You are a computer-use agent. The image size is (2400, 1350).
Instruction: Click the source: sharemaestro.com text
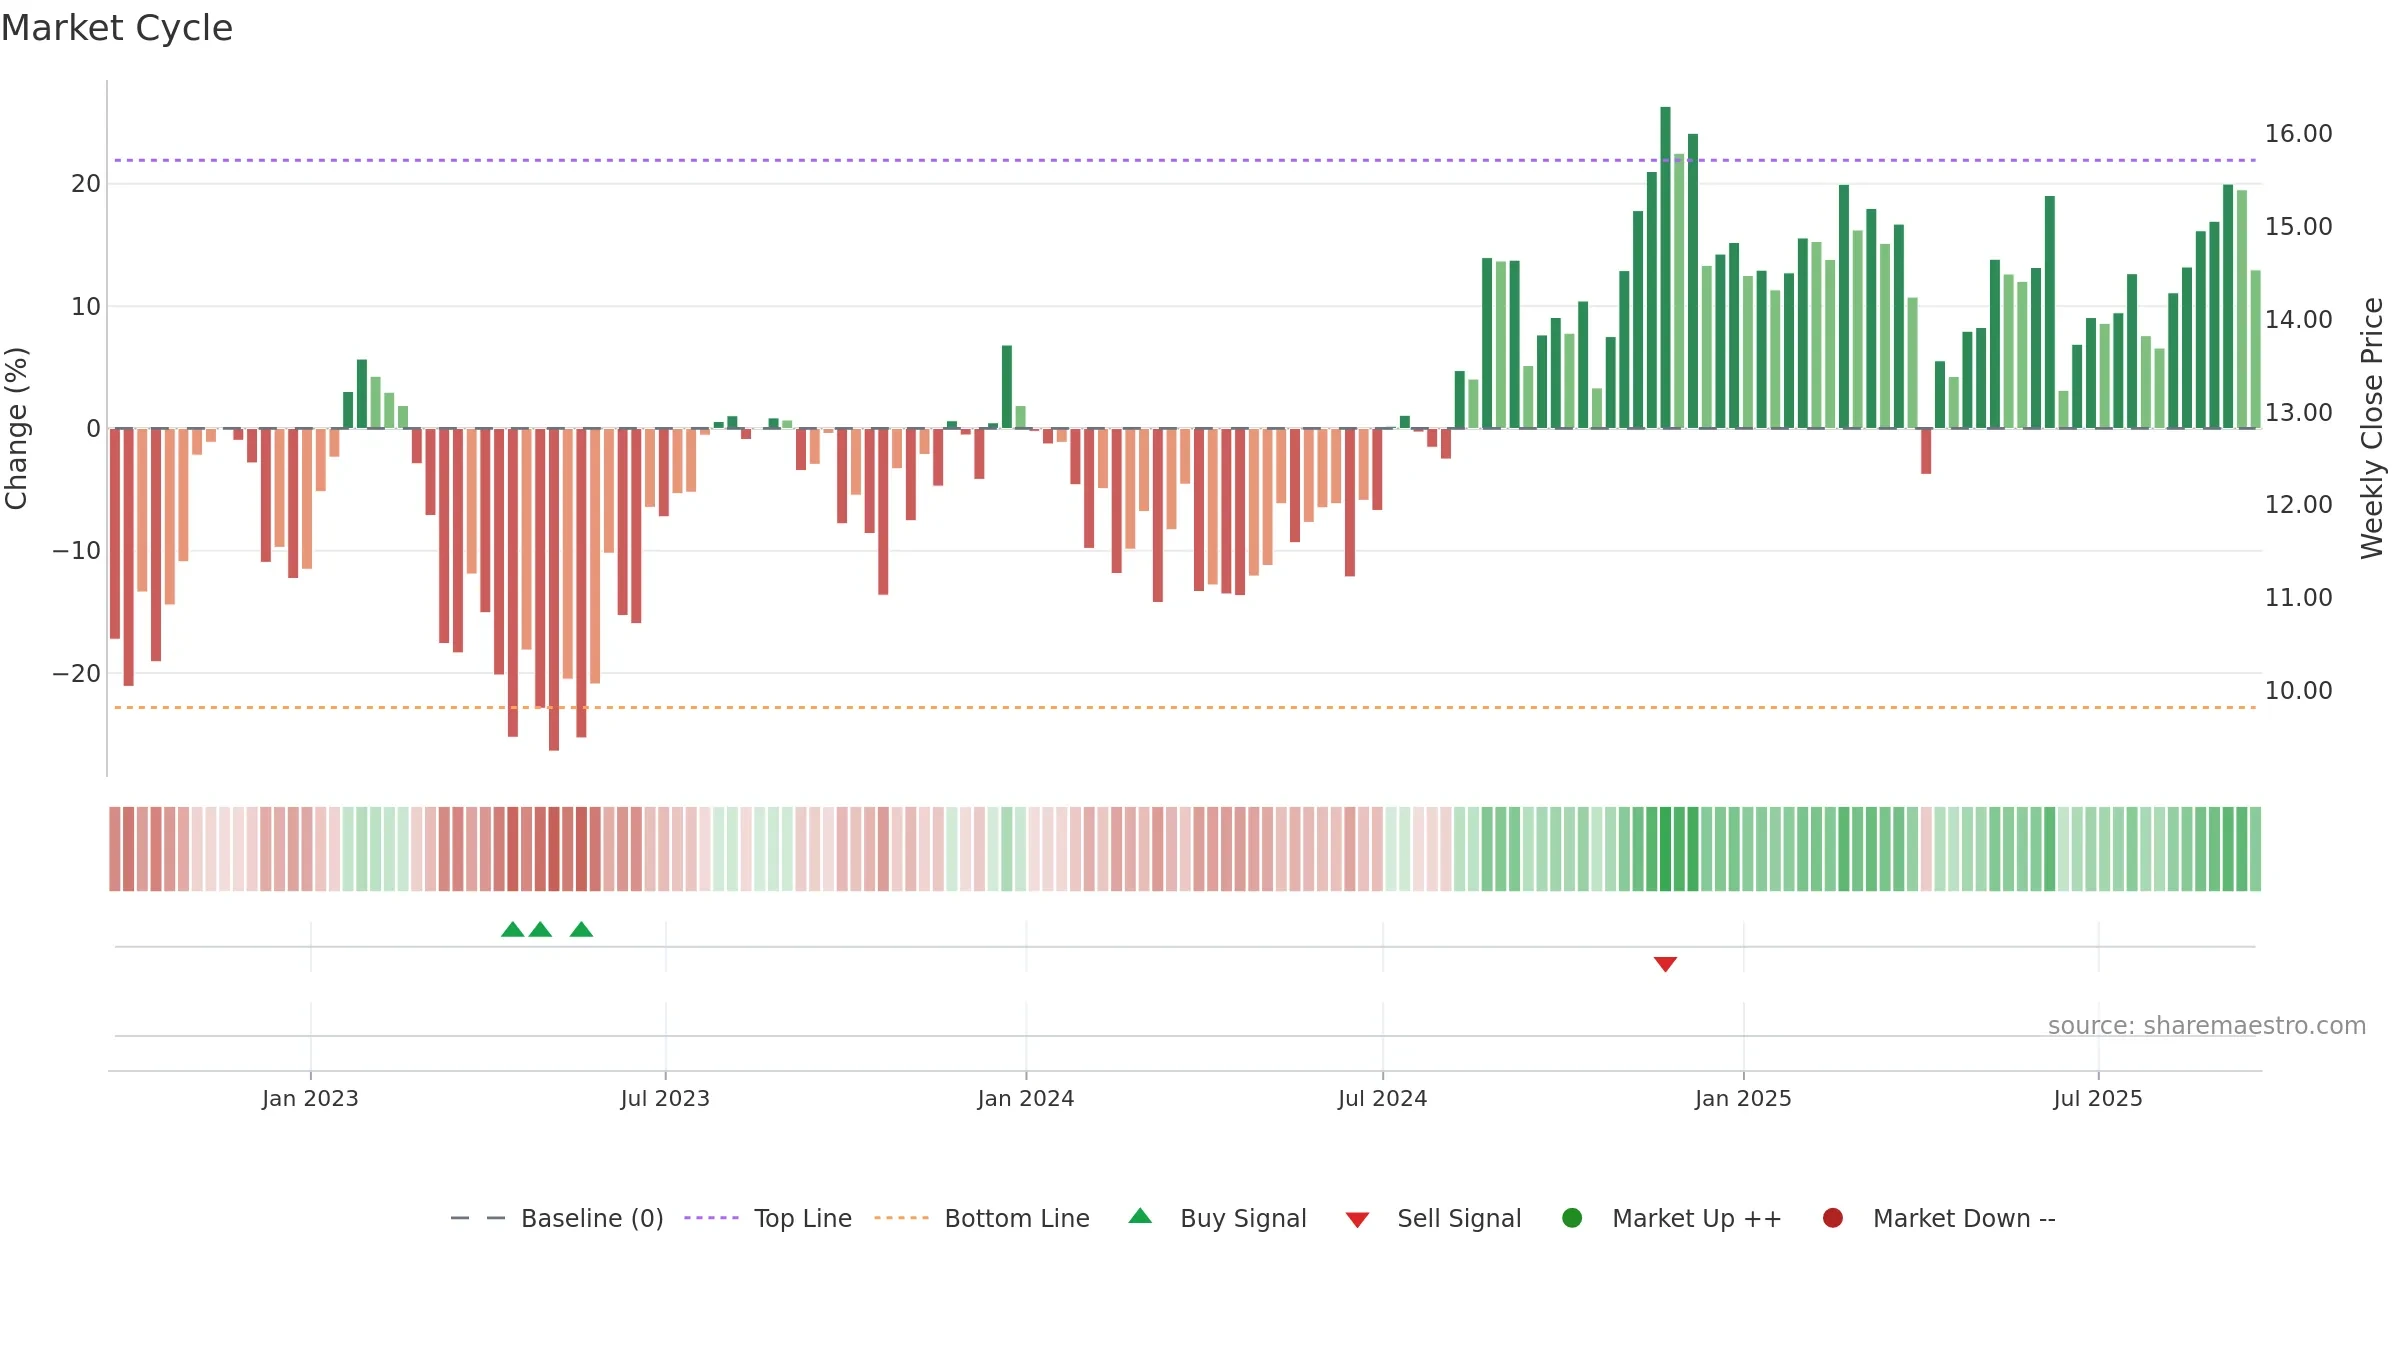[2207, 1025]
